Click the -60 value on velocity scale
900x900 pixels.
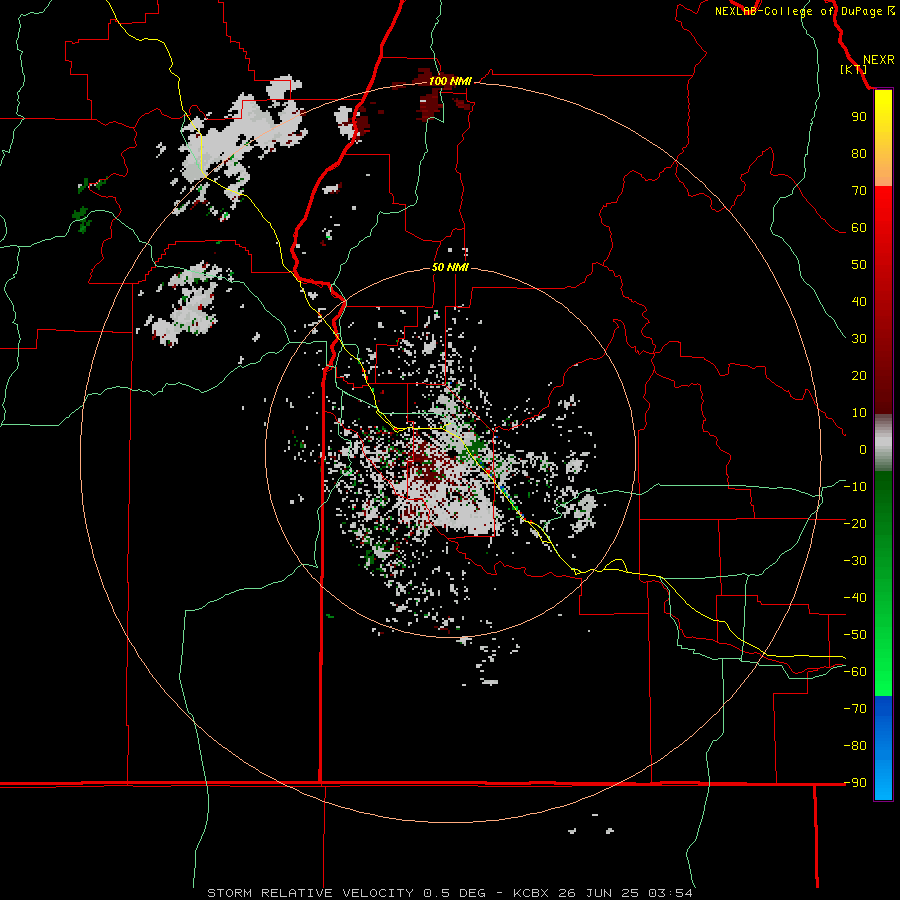[x=855, y=672]
